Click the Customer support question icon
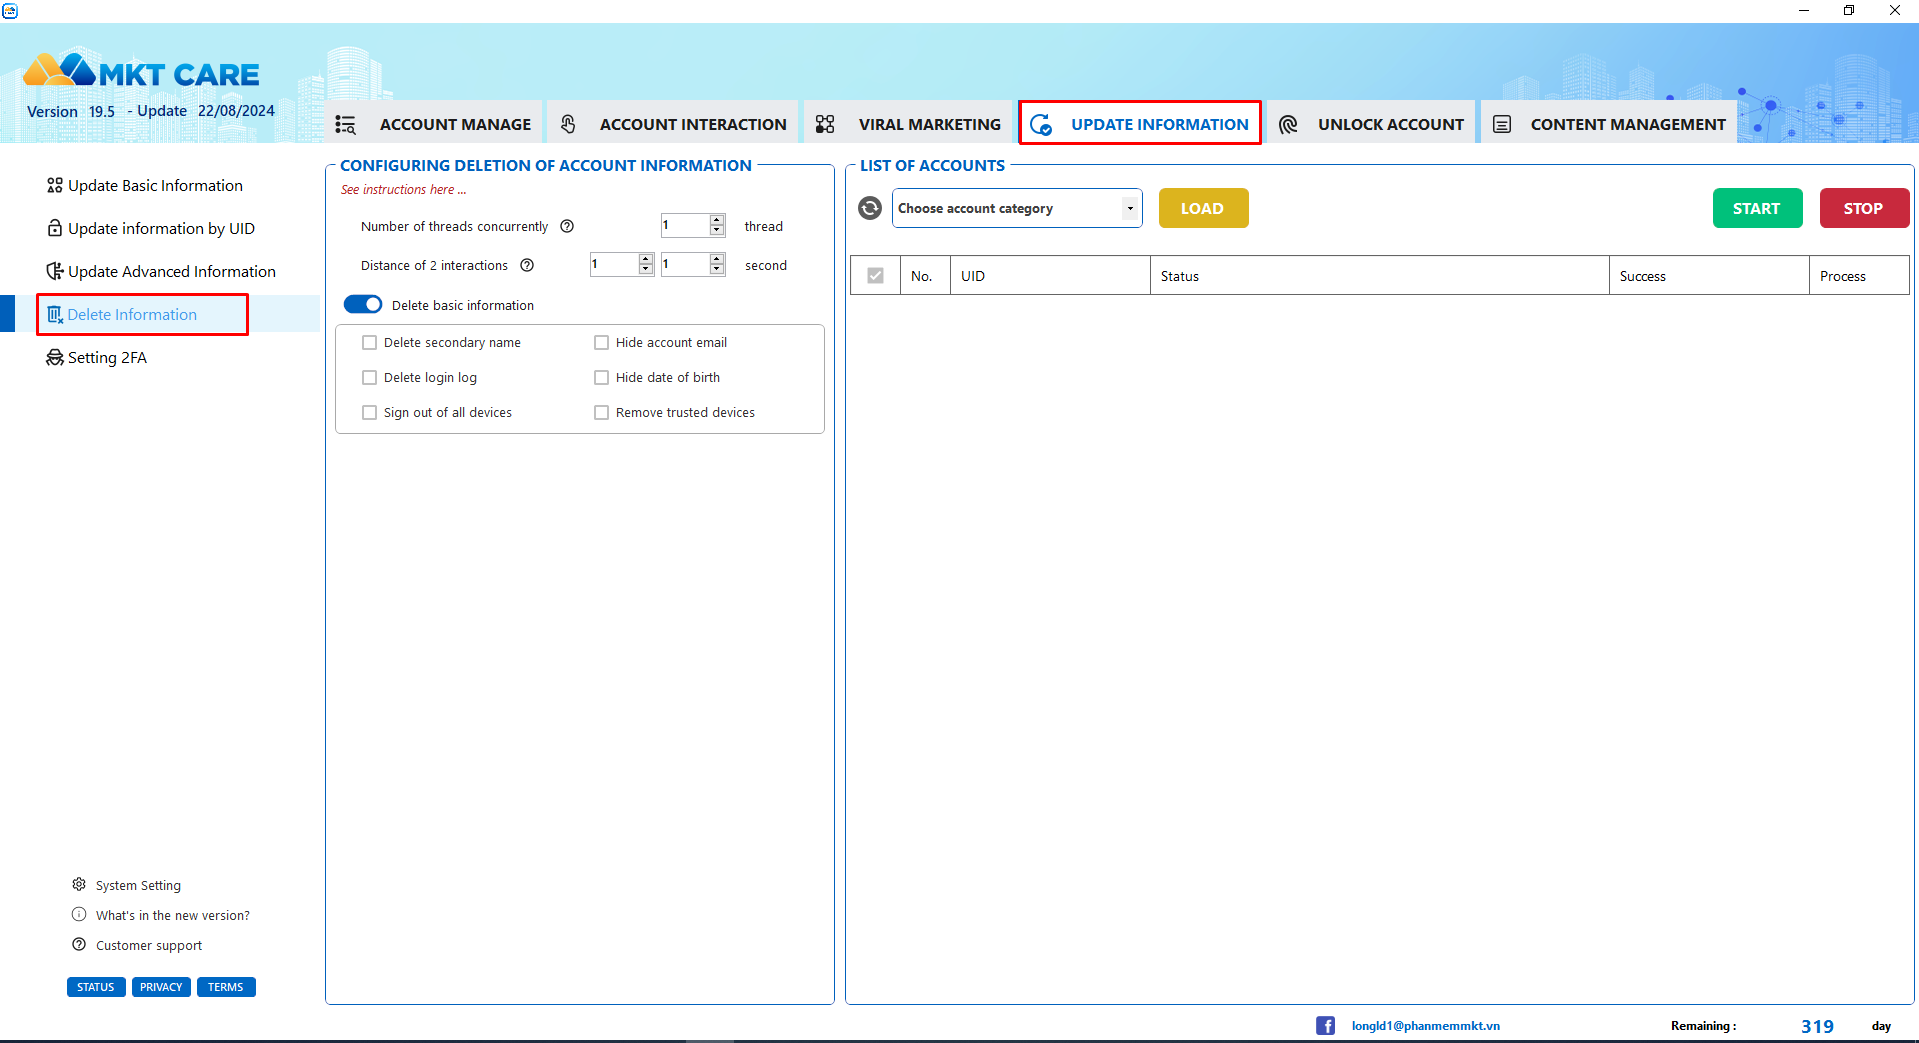Image resolution: width=1919 pixels, height=1043 pixels. [79, 944]
